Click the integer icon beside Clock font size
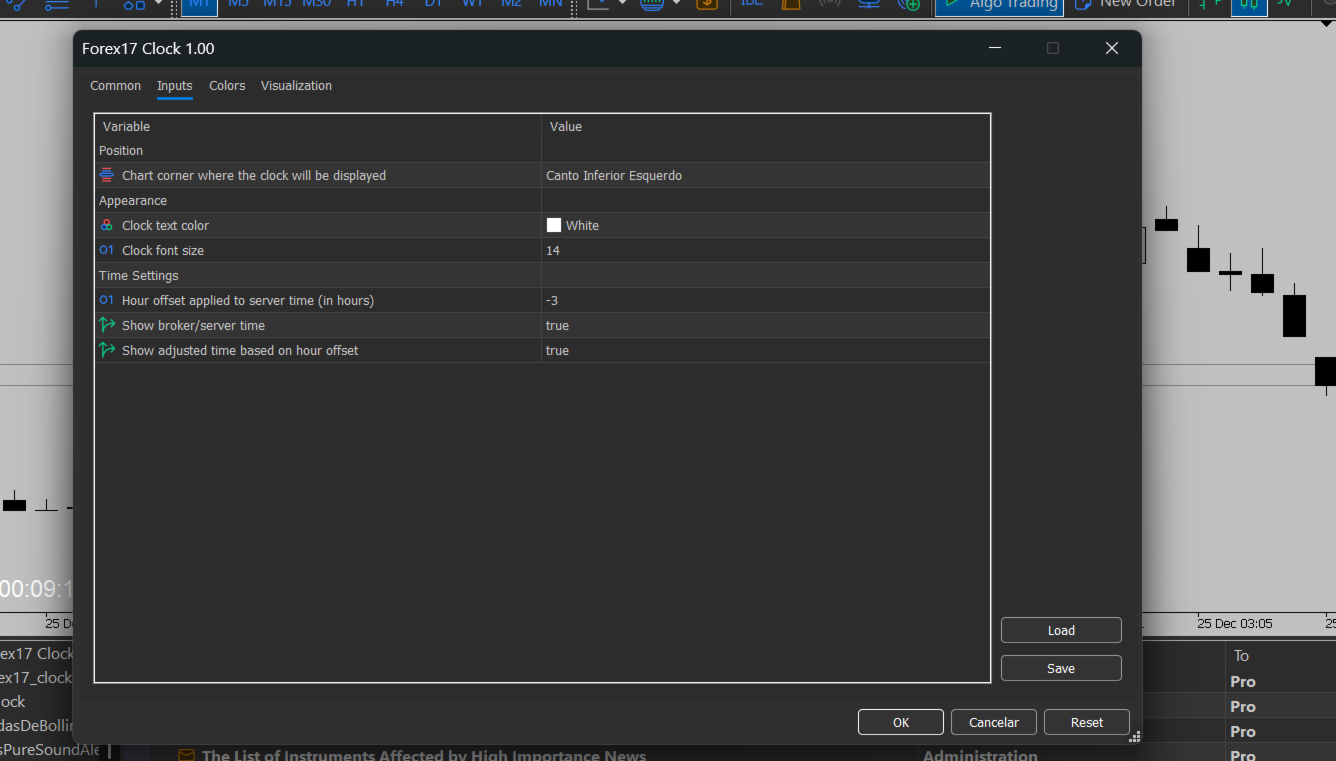This screenshot has height=761, width=1336. point(107,250)
